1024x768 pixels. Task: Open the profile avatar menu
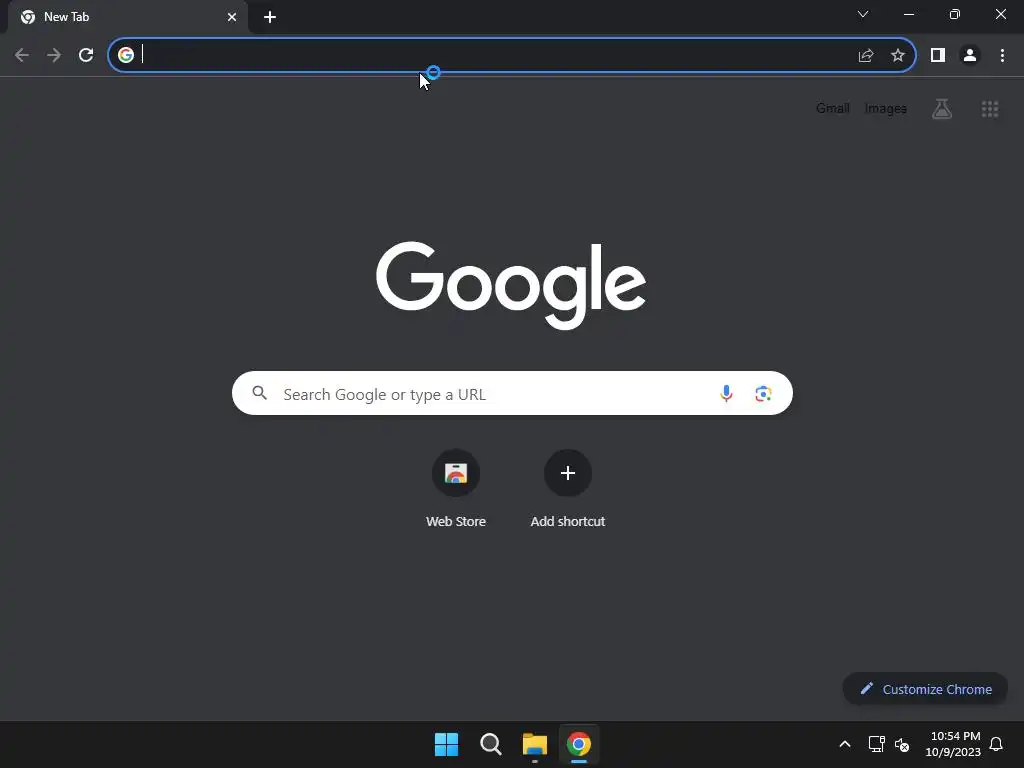(970, 56)
